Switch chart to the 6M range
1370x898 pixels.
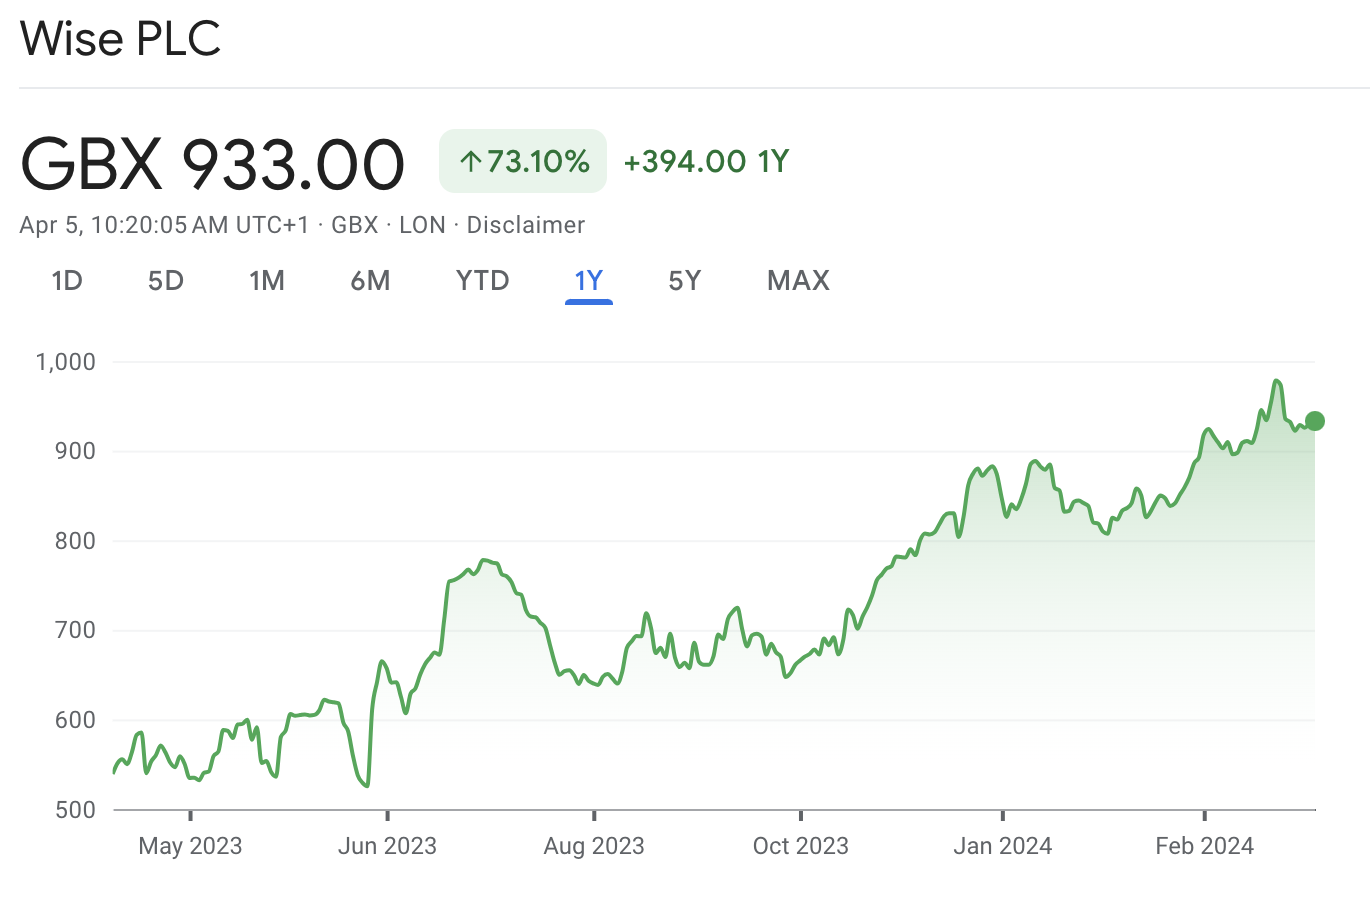click(370, 281)
